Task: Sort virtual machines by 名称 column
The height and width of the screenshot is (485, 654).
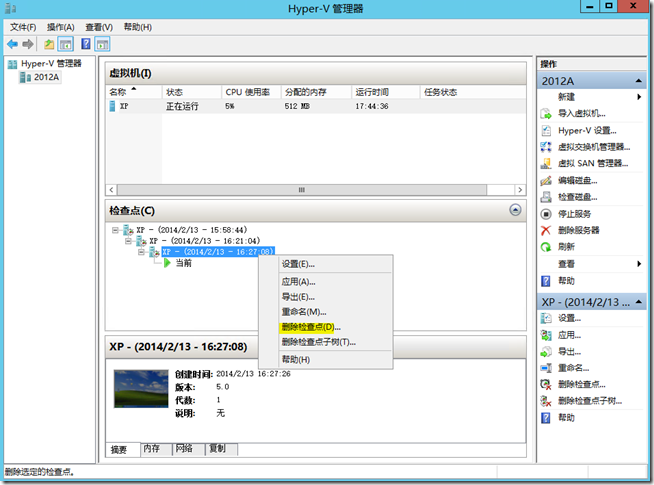Action: click(x=134, y=92)
